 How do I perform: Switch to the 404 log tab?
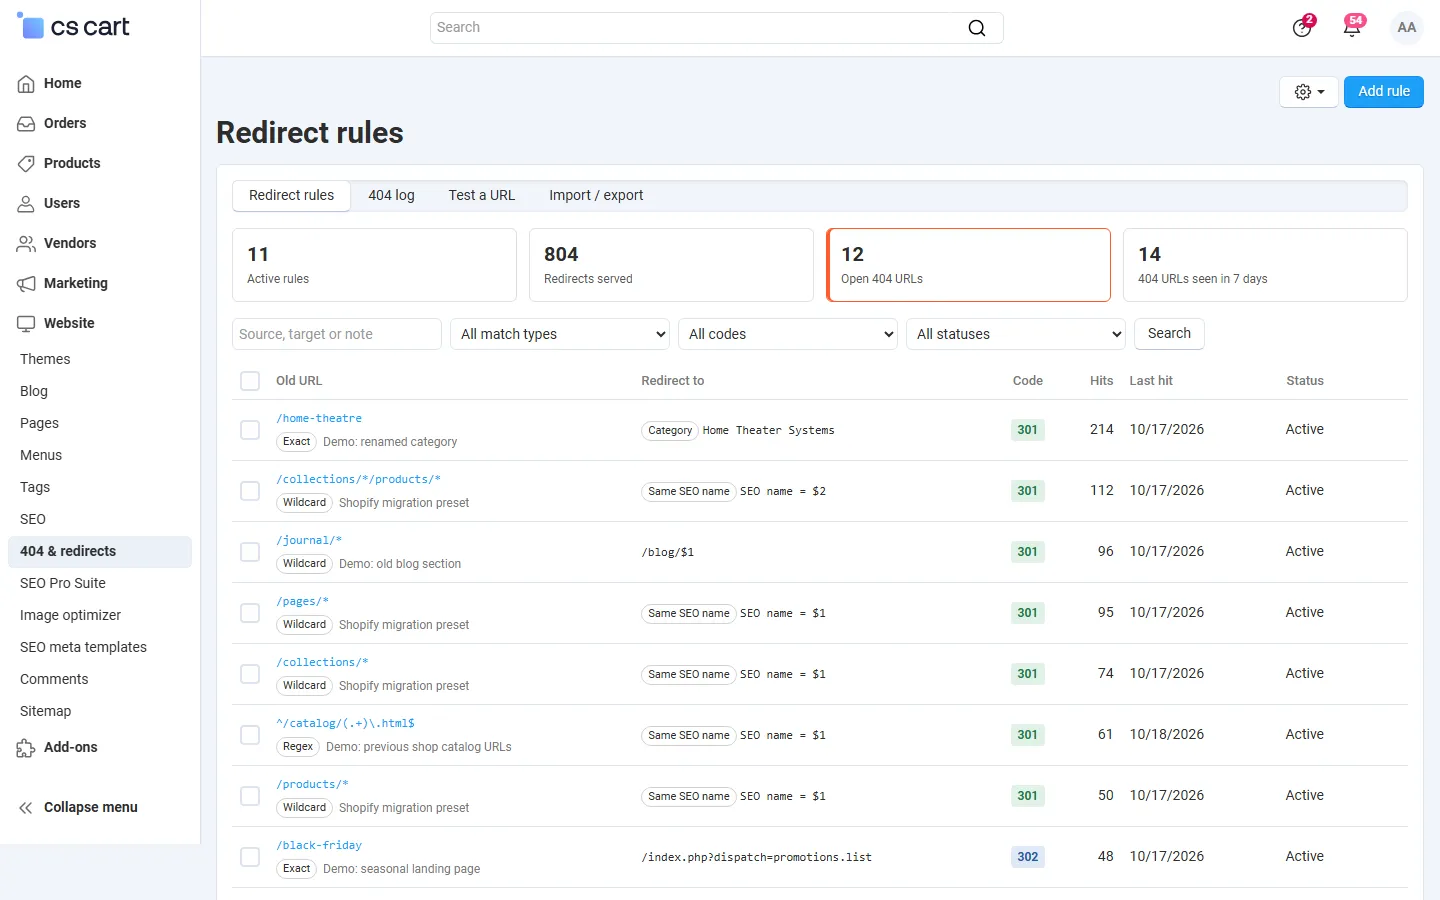pyautogui.click(x=391, y=196)
